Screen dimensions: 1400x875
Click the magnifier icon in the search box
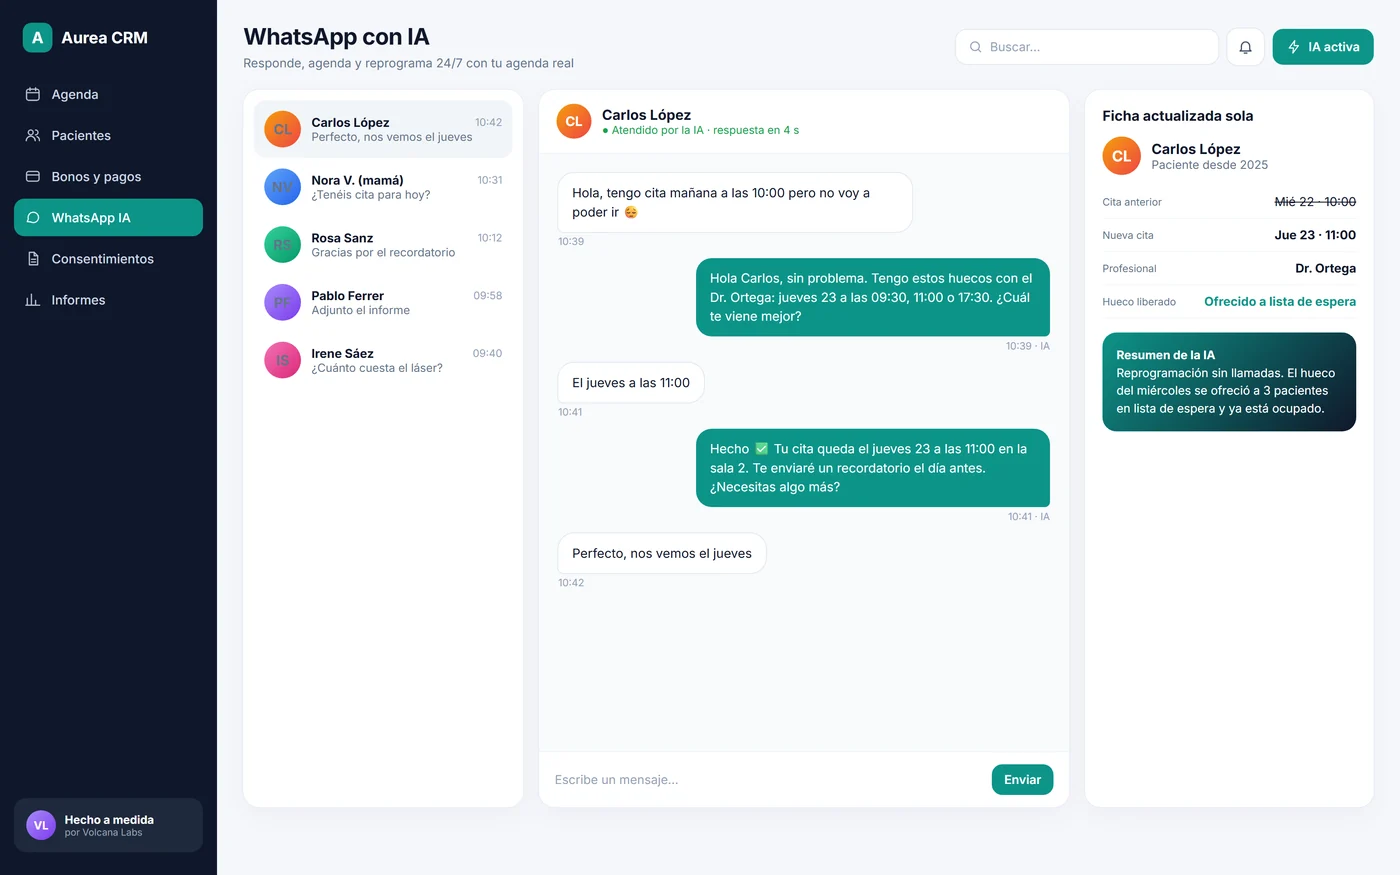point(975,47)
